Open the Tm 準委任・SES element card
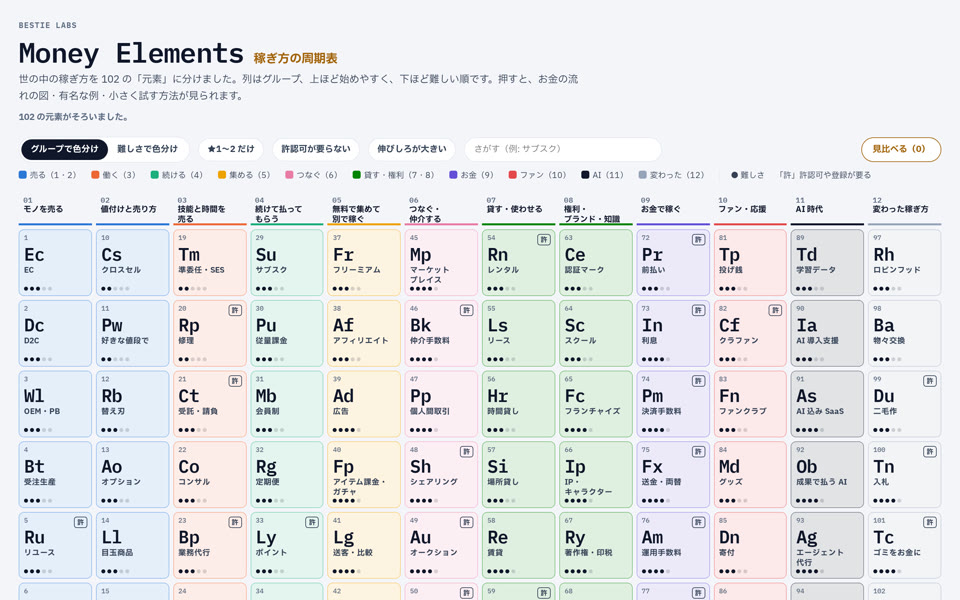 (x=209, y=263)
